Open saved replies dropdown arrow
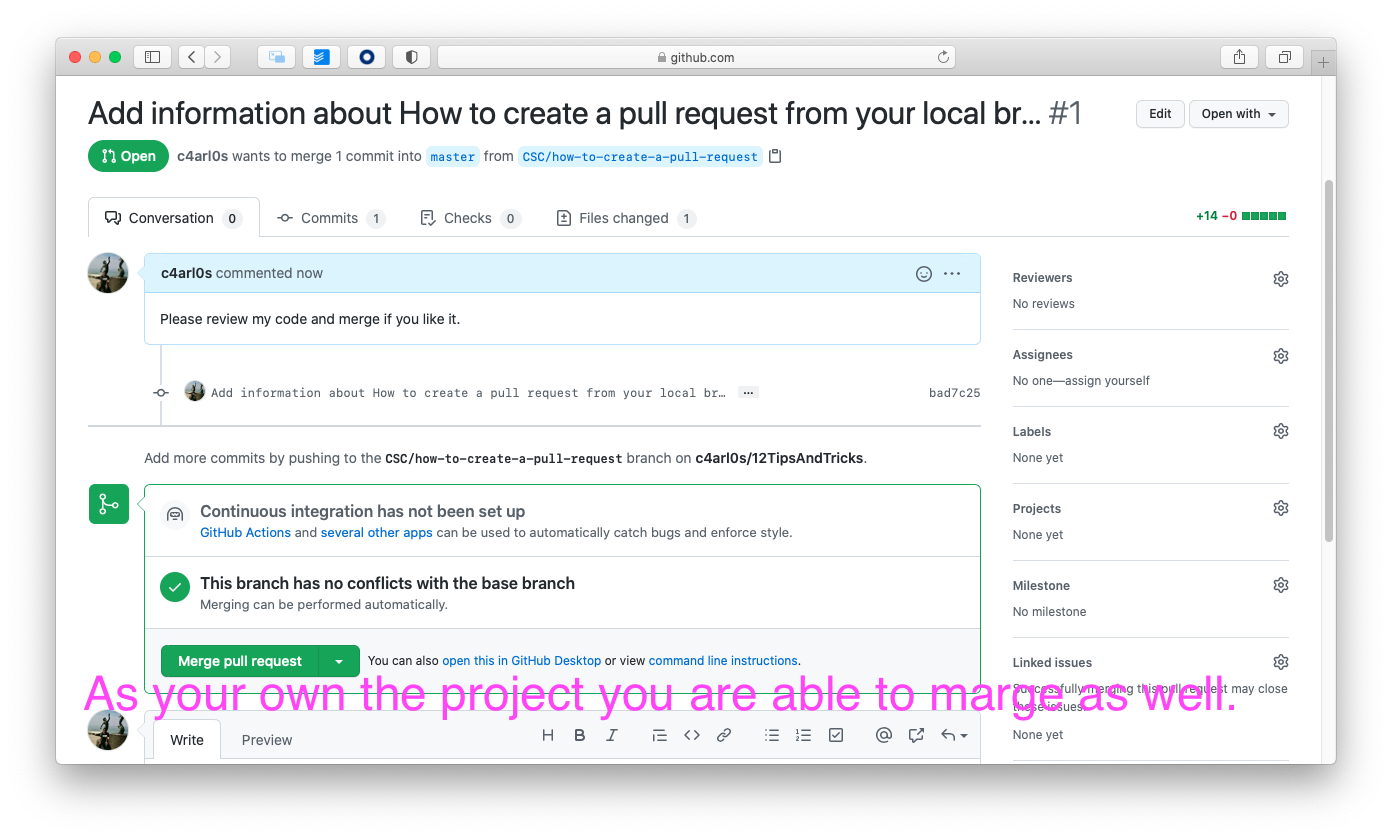The width and height of the screenshot is (1392, 838). click(955, 735)
